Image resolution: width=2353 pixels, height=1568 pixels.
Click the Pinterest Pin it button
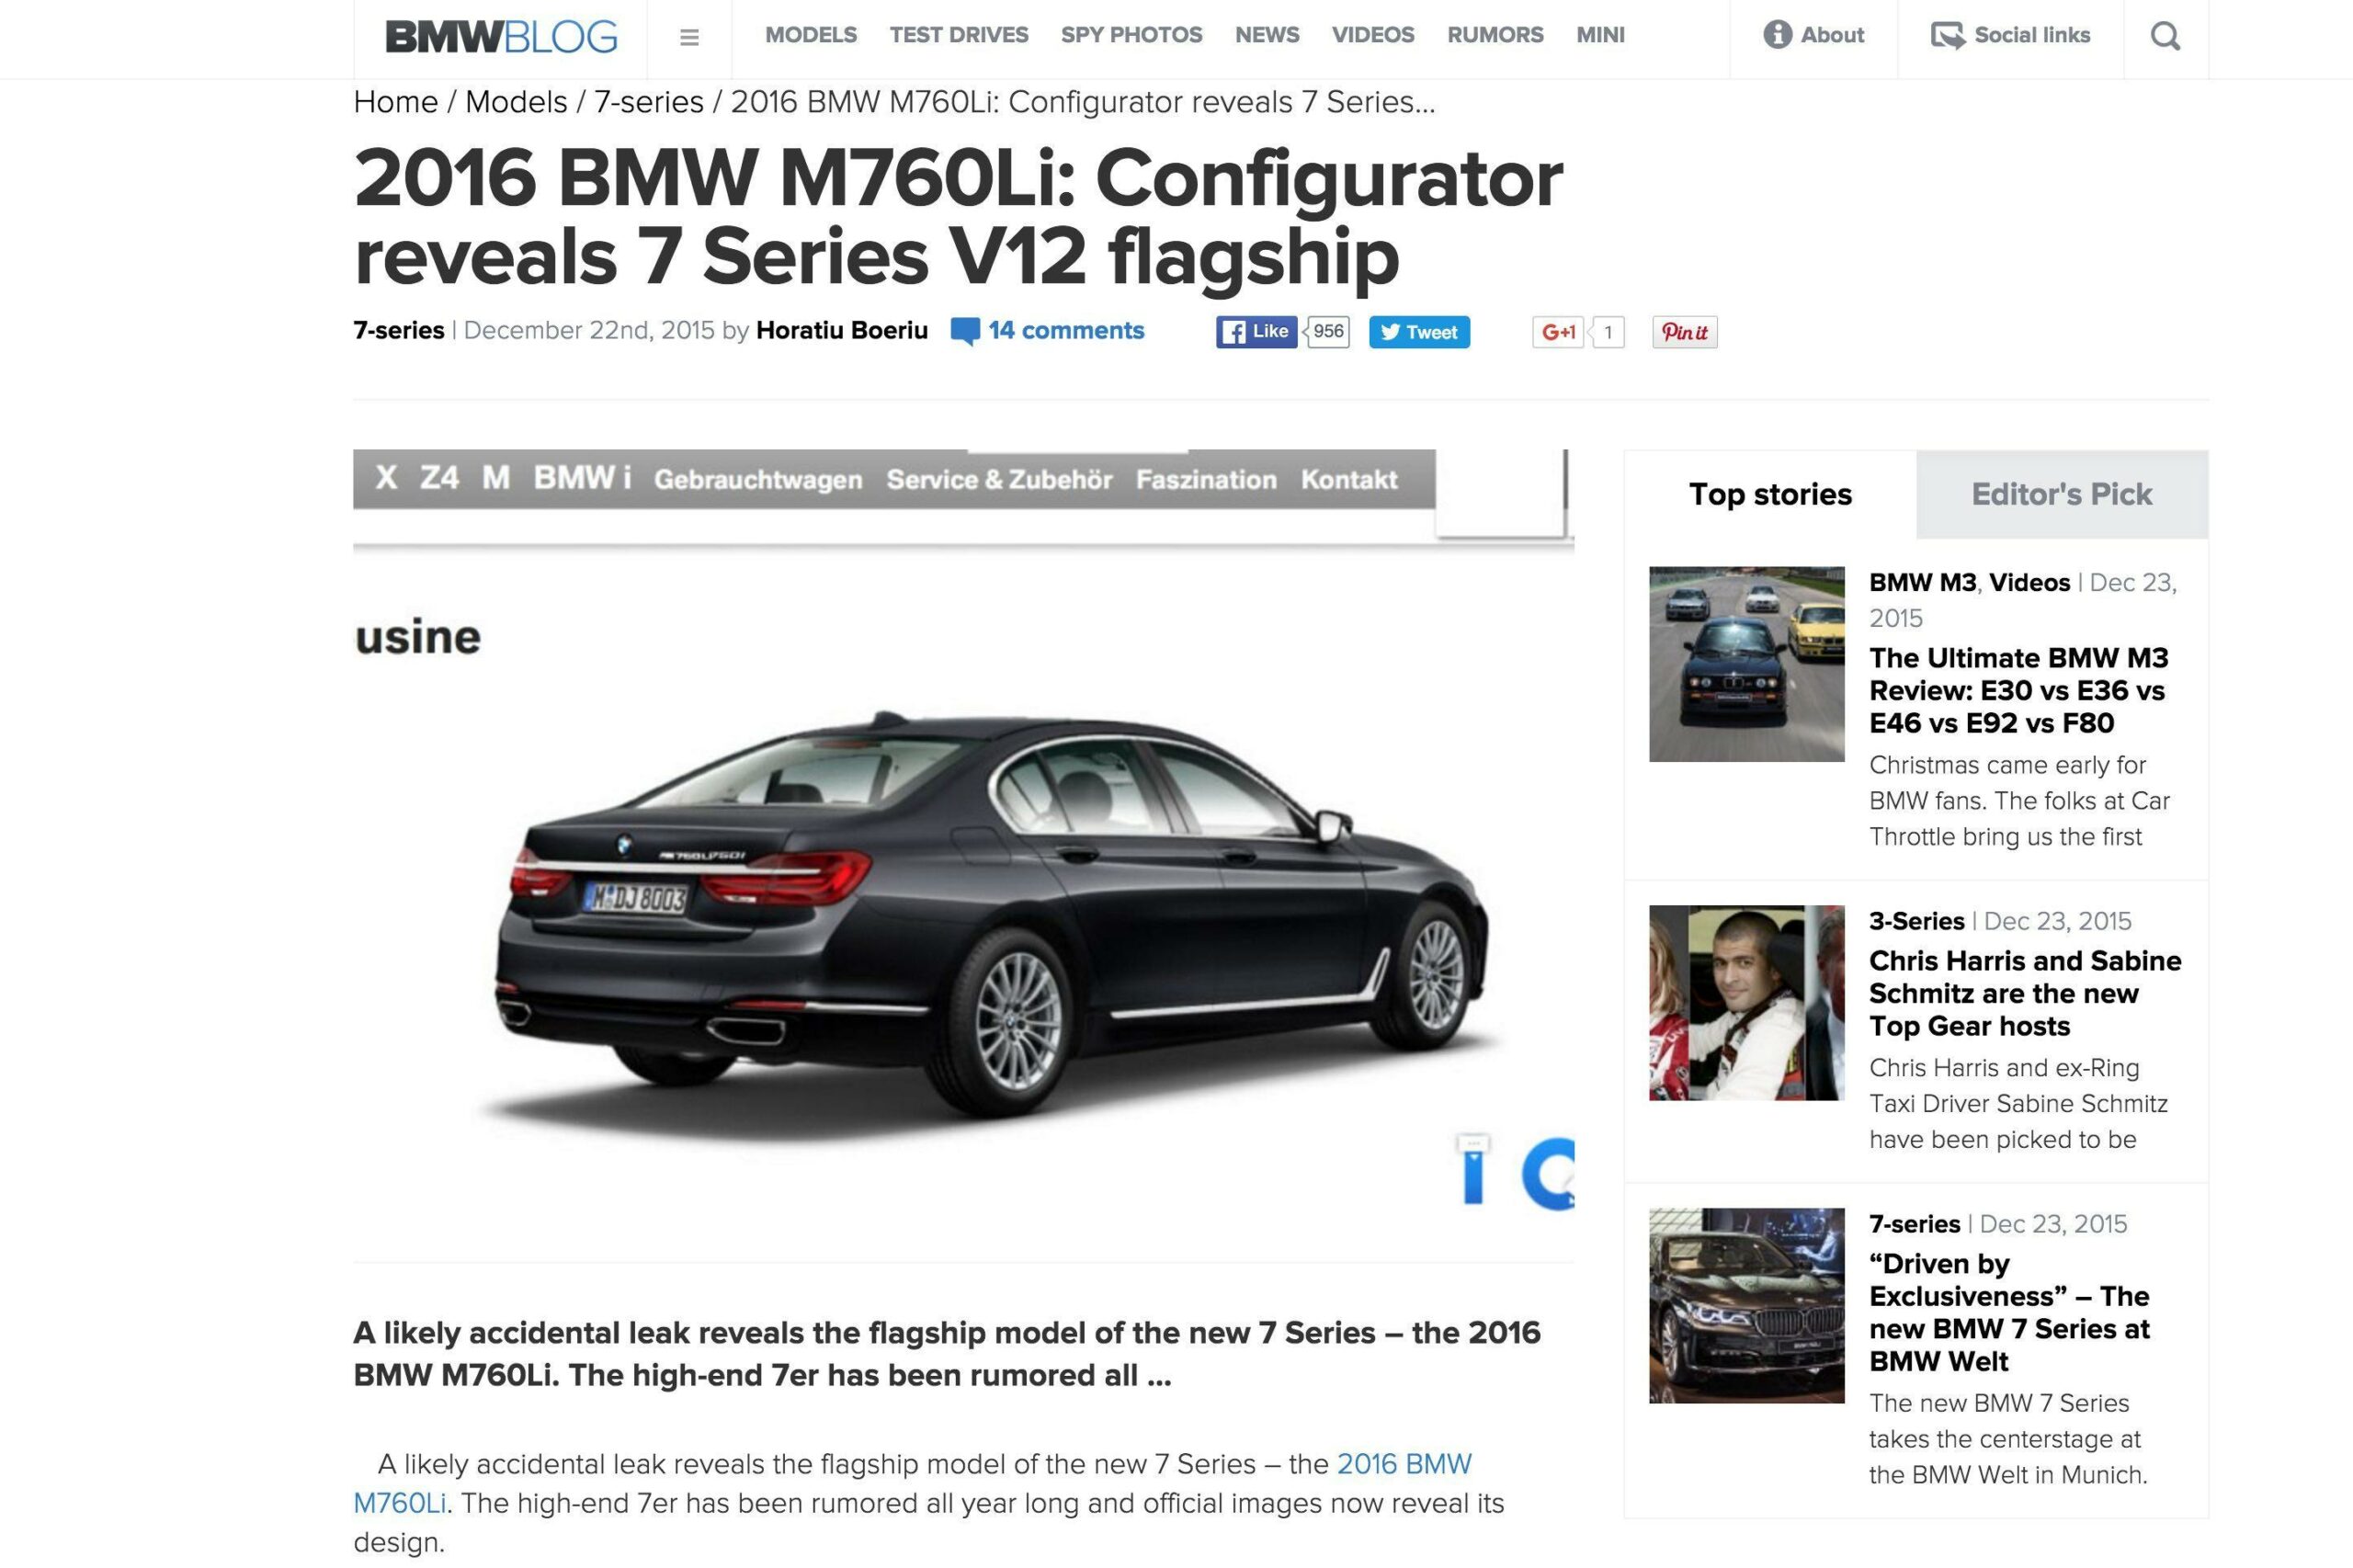(1684, 332)
